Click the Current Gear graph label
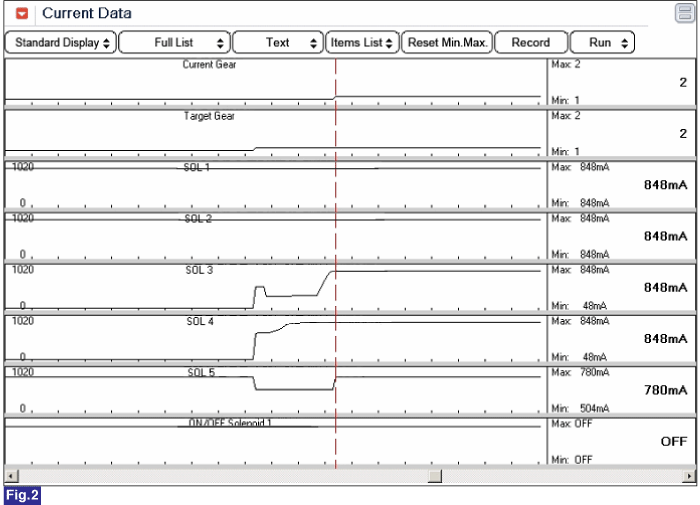 click(x=209, y=65)
